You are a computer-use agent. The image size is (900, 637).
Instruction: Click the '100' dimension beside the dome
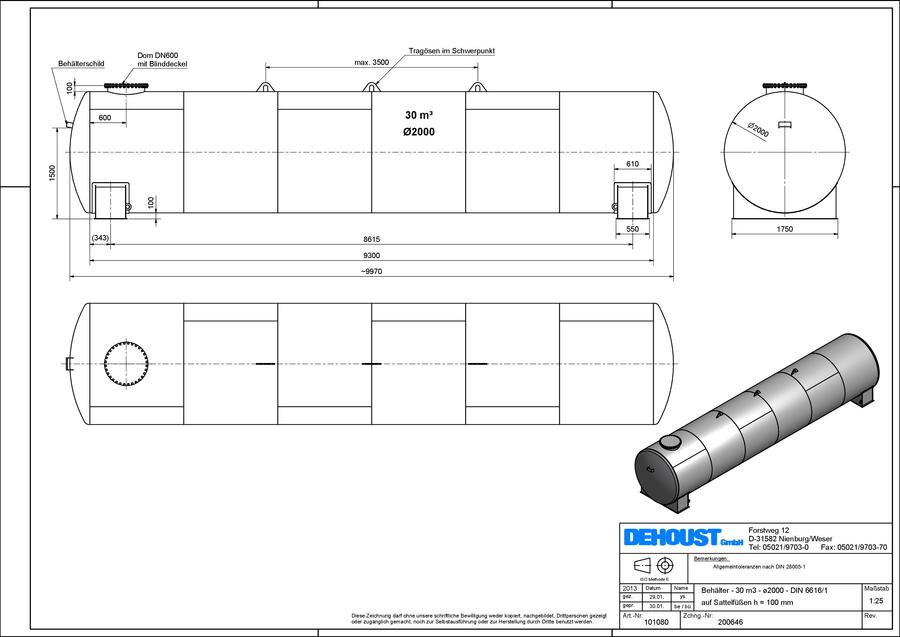(70, 88)
